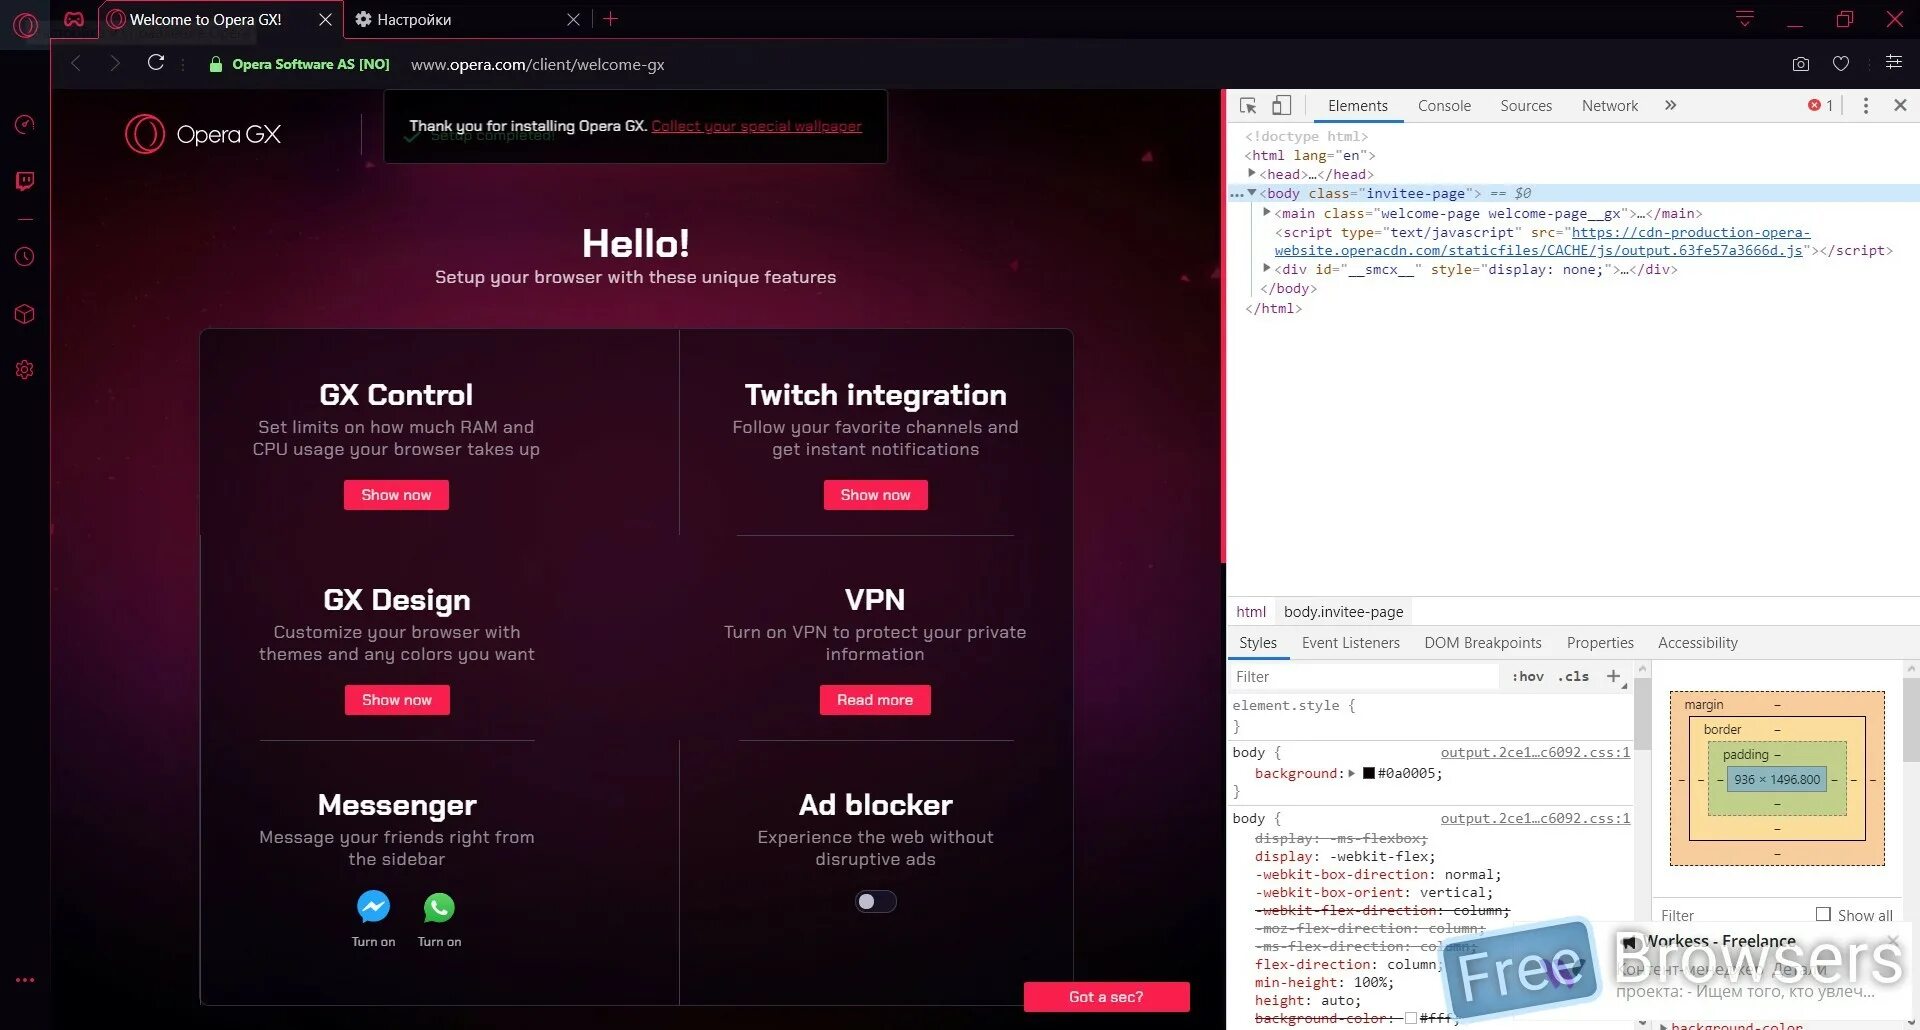The width and height of the screenshot is (1920, 1030).
Task: Toggle DevTools device toolbar icon
Action: (1281, 105)
